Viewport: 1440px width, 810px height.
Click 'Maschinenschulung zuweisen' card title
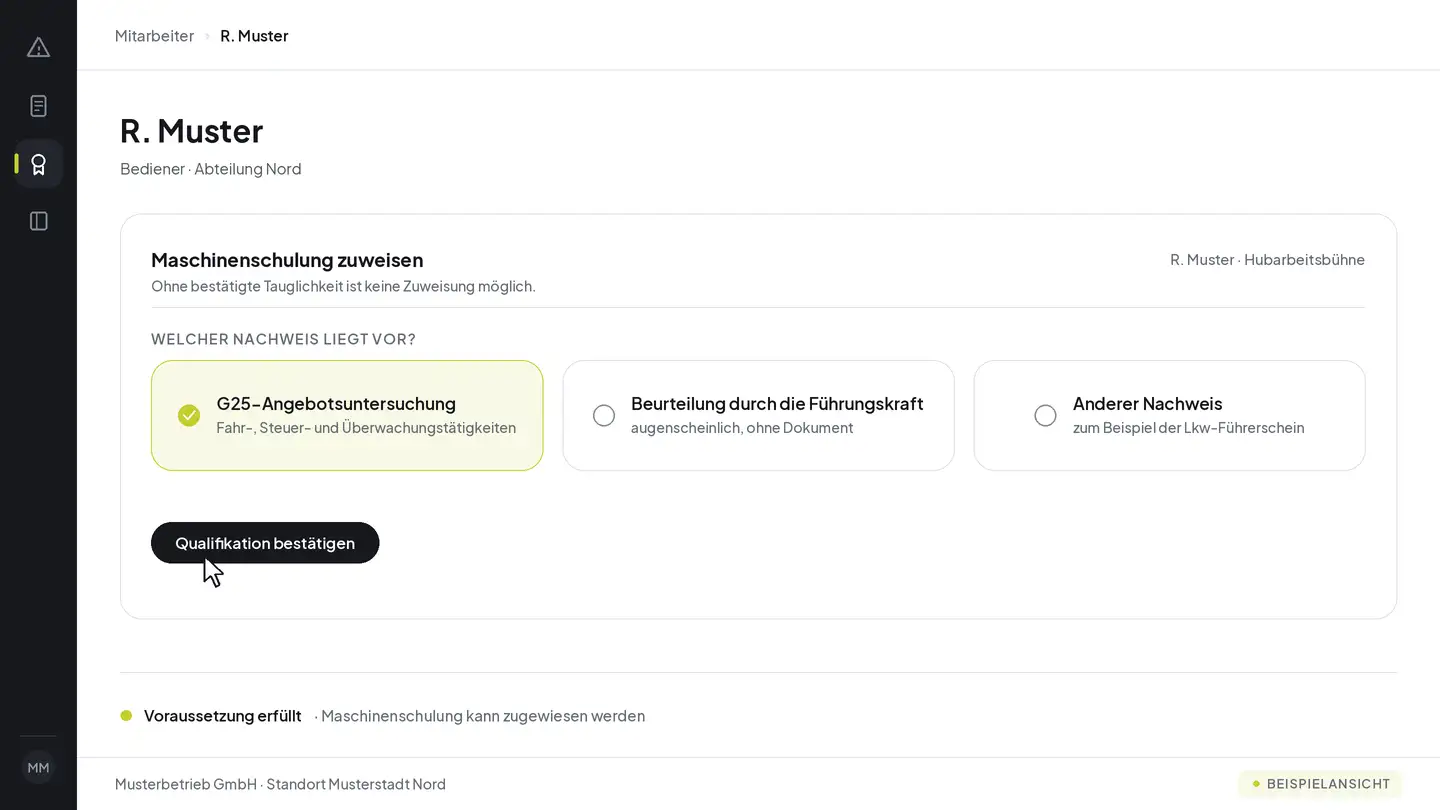coord(287,260)
